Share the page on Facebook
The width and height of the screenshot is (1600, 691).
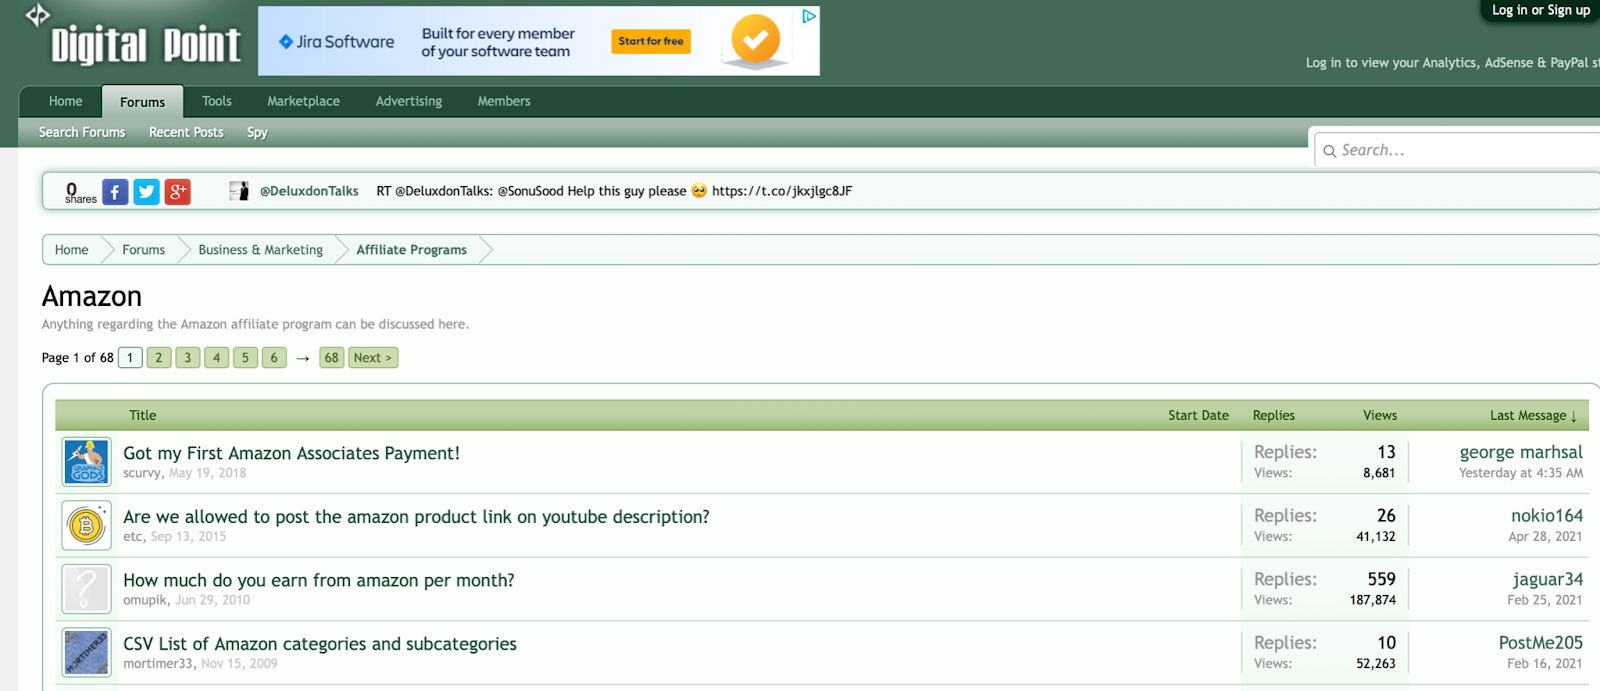115,192
